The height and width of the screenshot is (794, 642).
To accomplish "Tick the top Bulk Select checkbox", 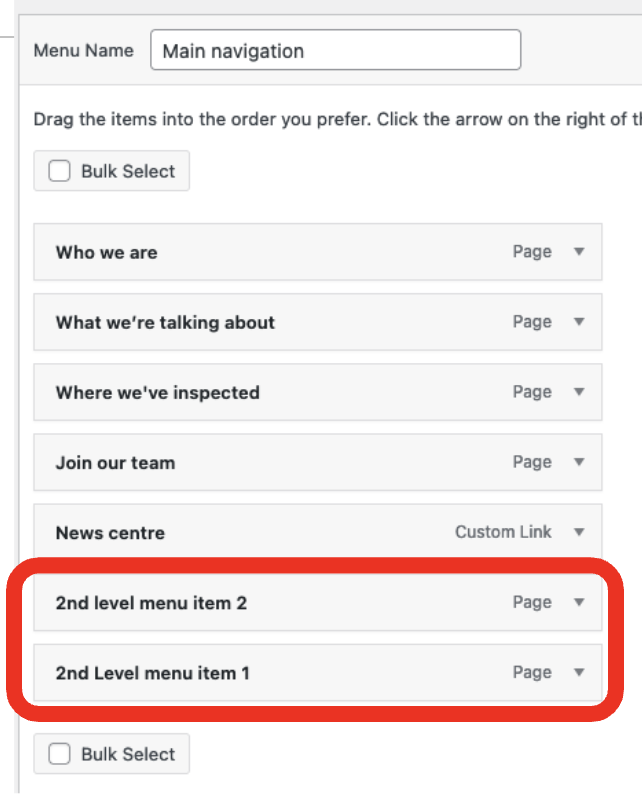I will pos(60,171).
